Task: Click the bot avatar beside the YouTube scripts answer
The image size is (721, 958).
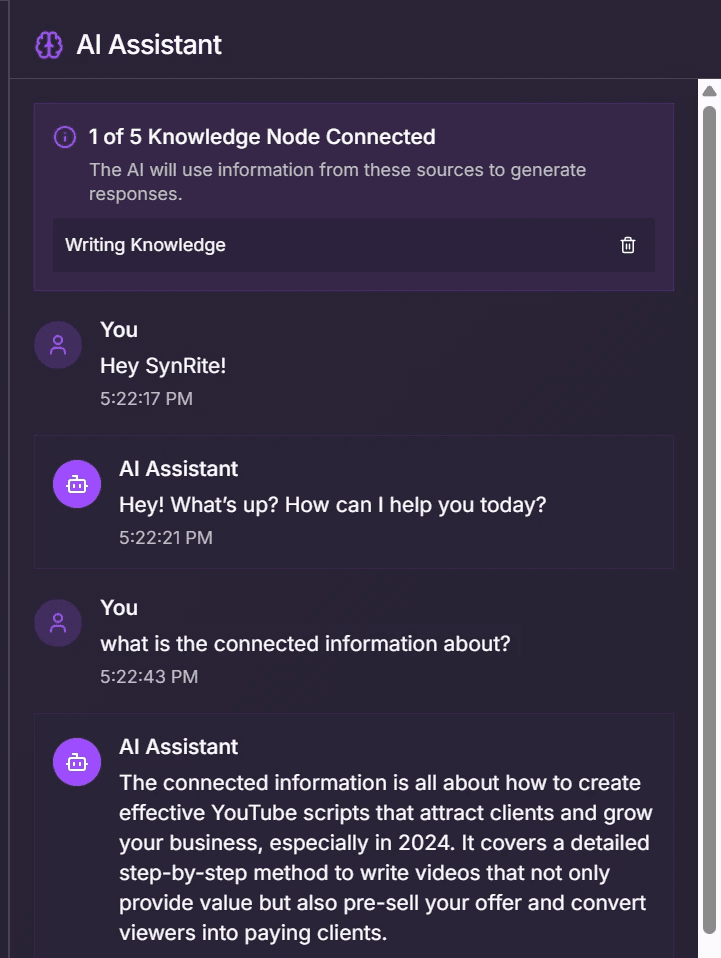Action: tap(77, 762)
